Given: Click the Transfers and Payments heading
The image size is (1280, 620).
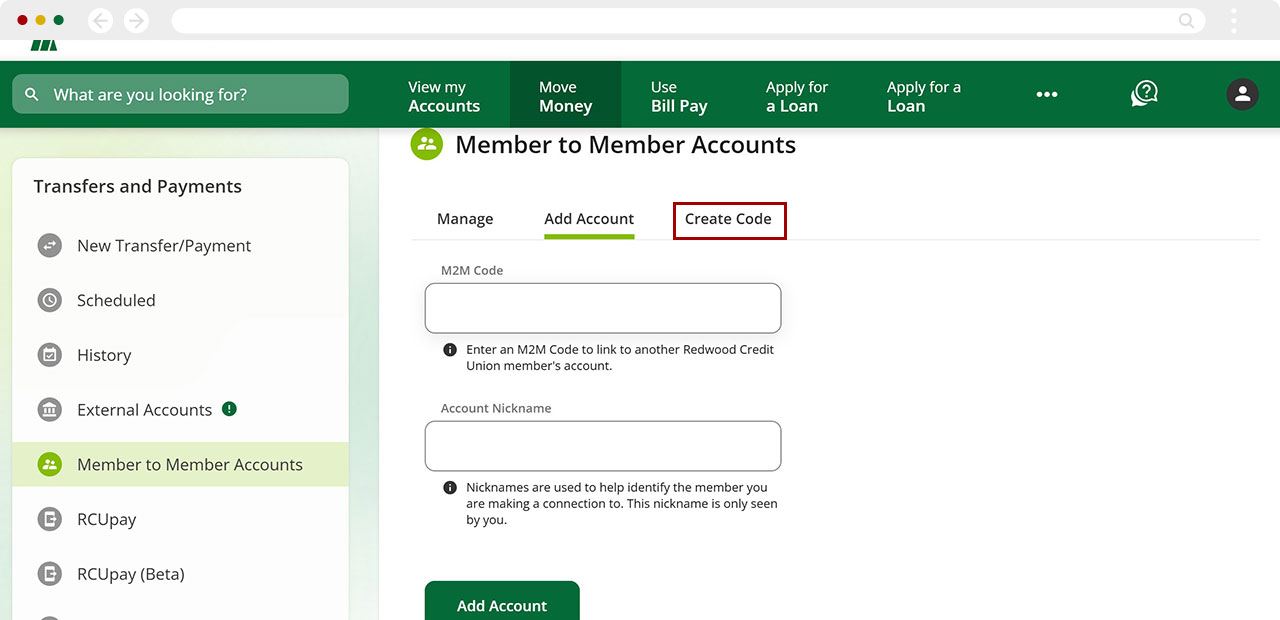Looking at the screenshot, I should point(138,186).
